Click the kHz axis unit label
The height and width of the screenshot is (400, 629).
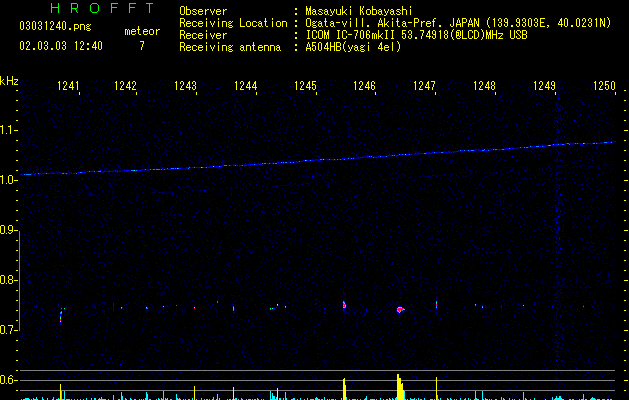9,81
